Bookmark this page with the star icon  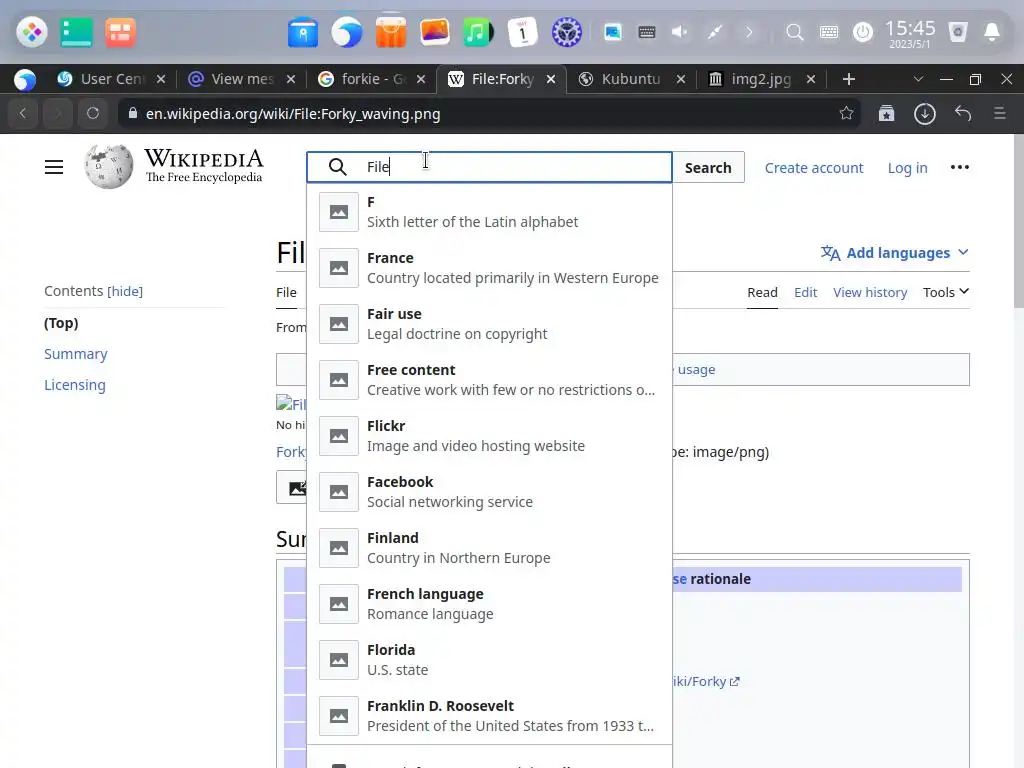[846, 114]
